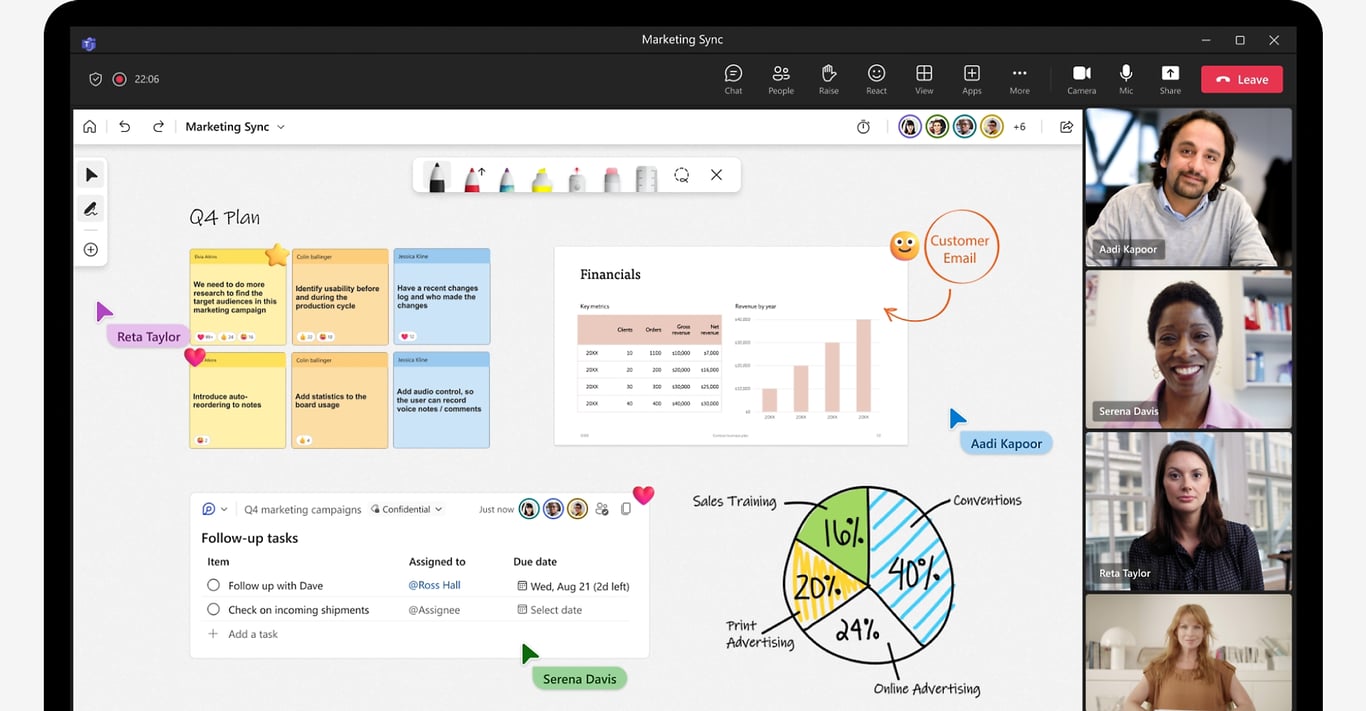Screen dimensions: 1366x711
Task: Change the meeting View layout
Action: [924, 79]
